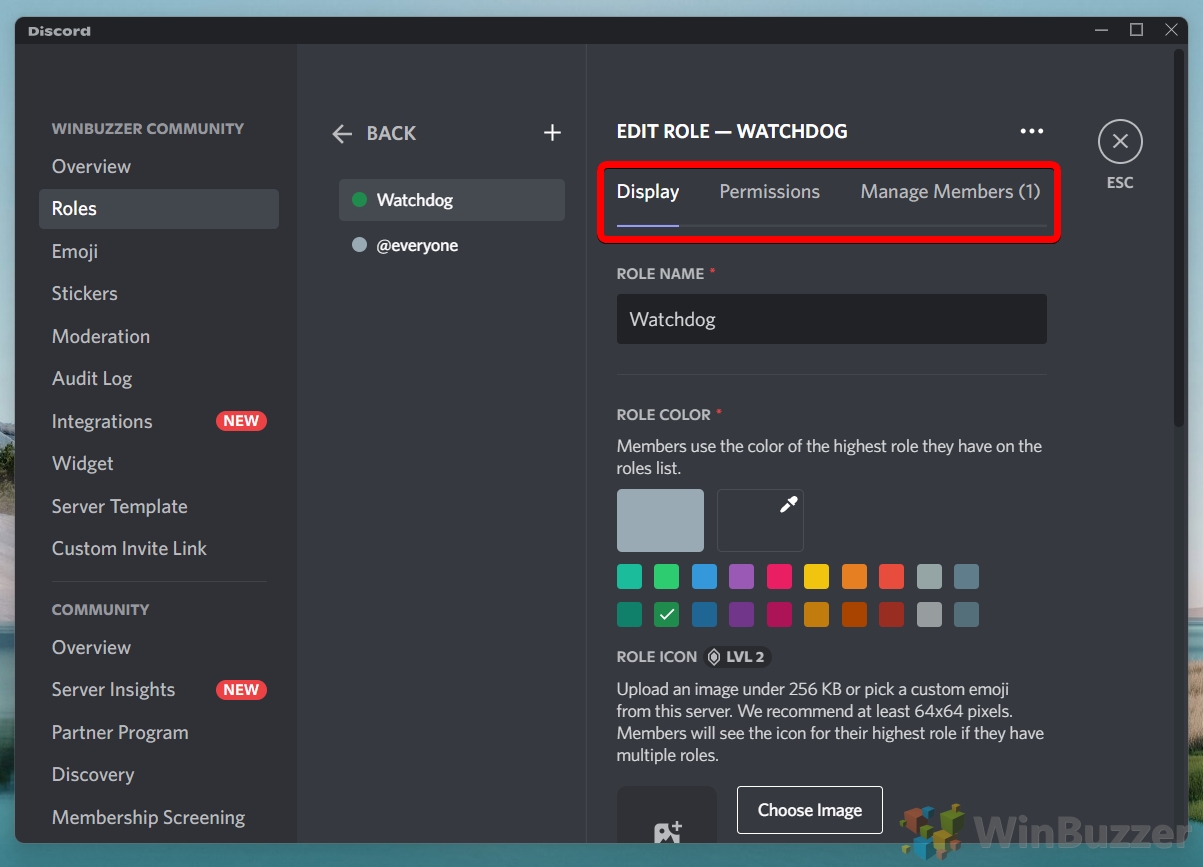Image resolution: width=1203 pixels, height=867 pixels.
Task: Pick the dark gold swatch in bottom row
Action: [x=817, y=614]
